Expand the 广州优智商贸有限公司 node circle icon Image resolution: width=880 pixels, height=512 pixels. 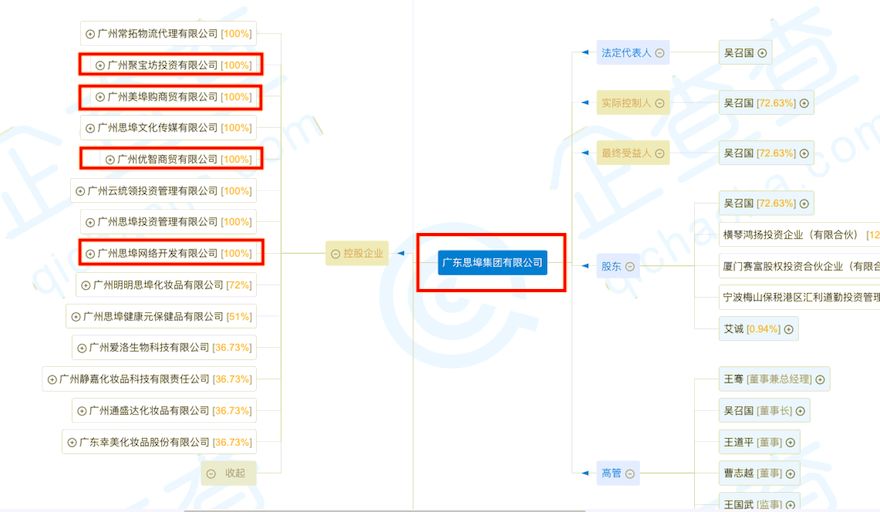click(x=110, y=160)
